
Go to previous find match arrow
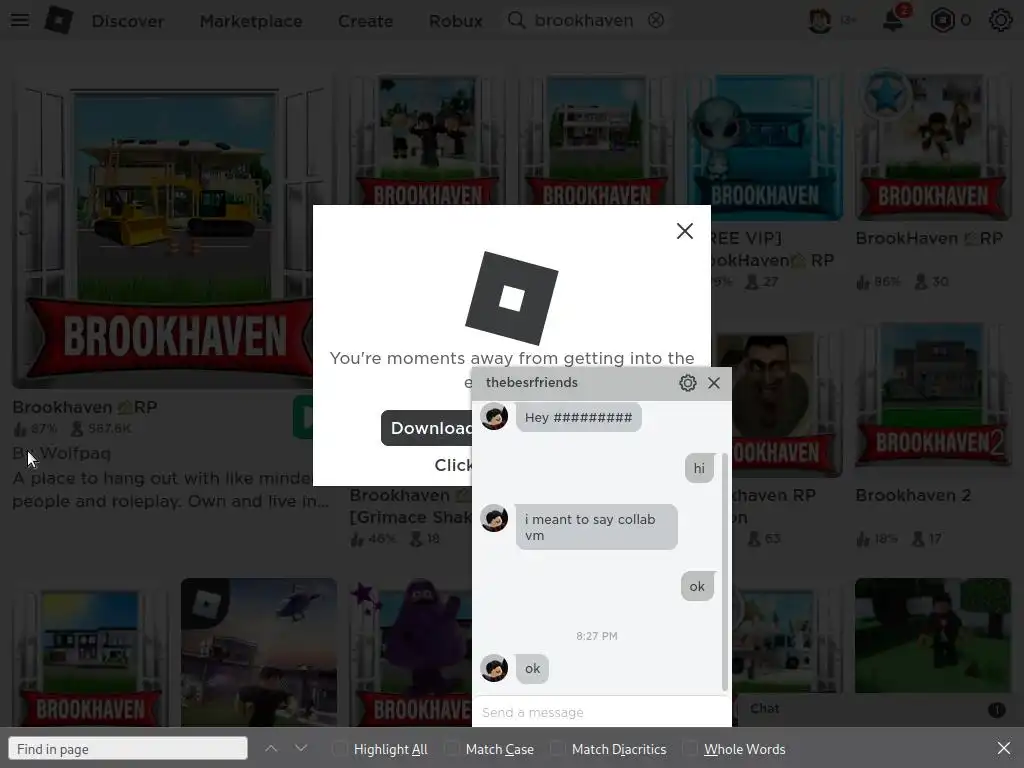pyautogui.click(x=271, y=748)
